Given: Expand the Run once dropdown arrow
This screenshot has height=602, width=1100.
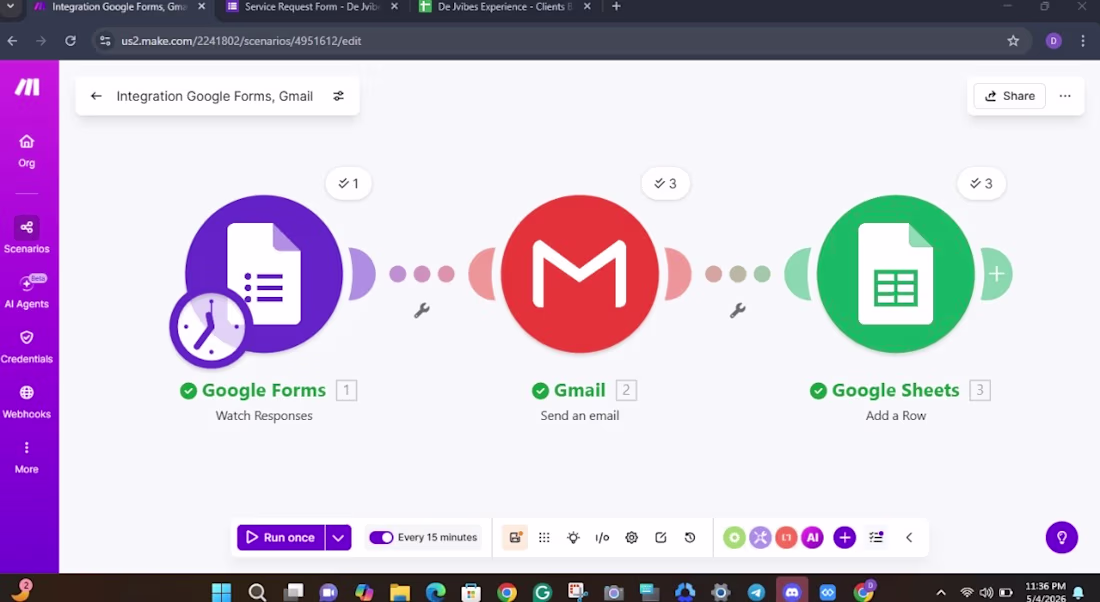Looking at the screenshot, I should [338, 537].
